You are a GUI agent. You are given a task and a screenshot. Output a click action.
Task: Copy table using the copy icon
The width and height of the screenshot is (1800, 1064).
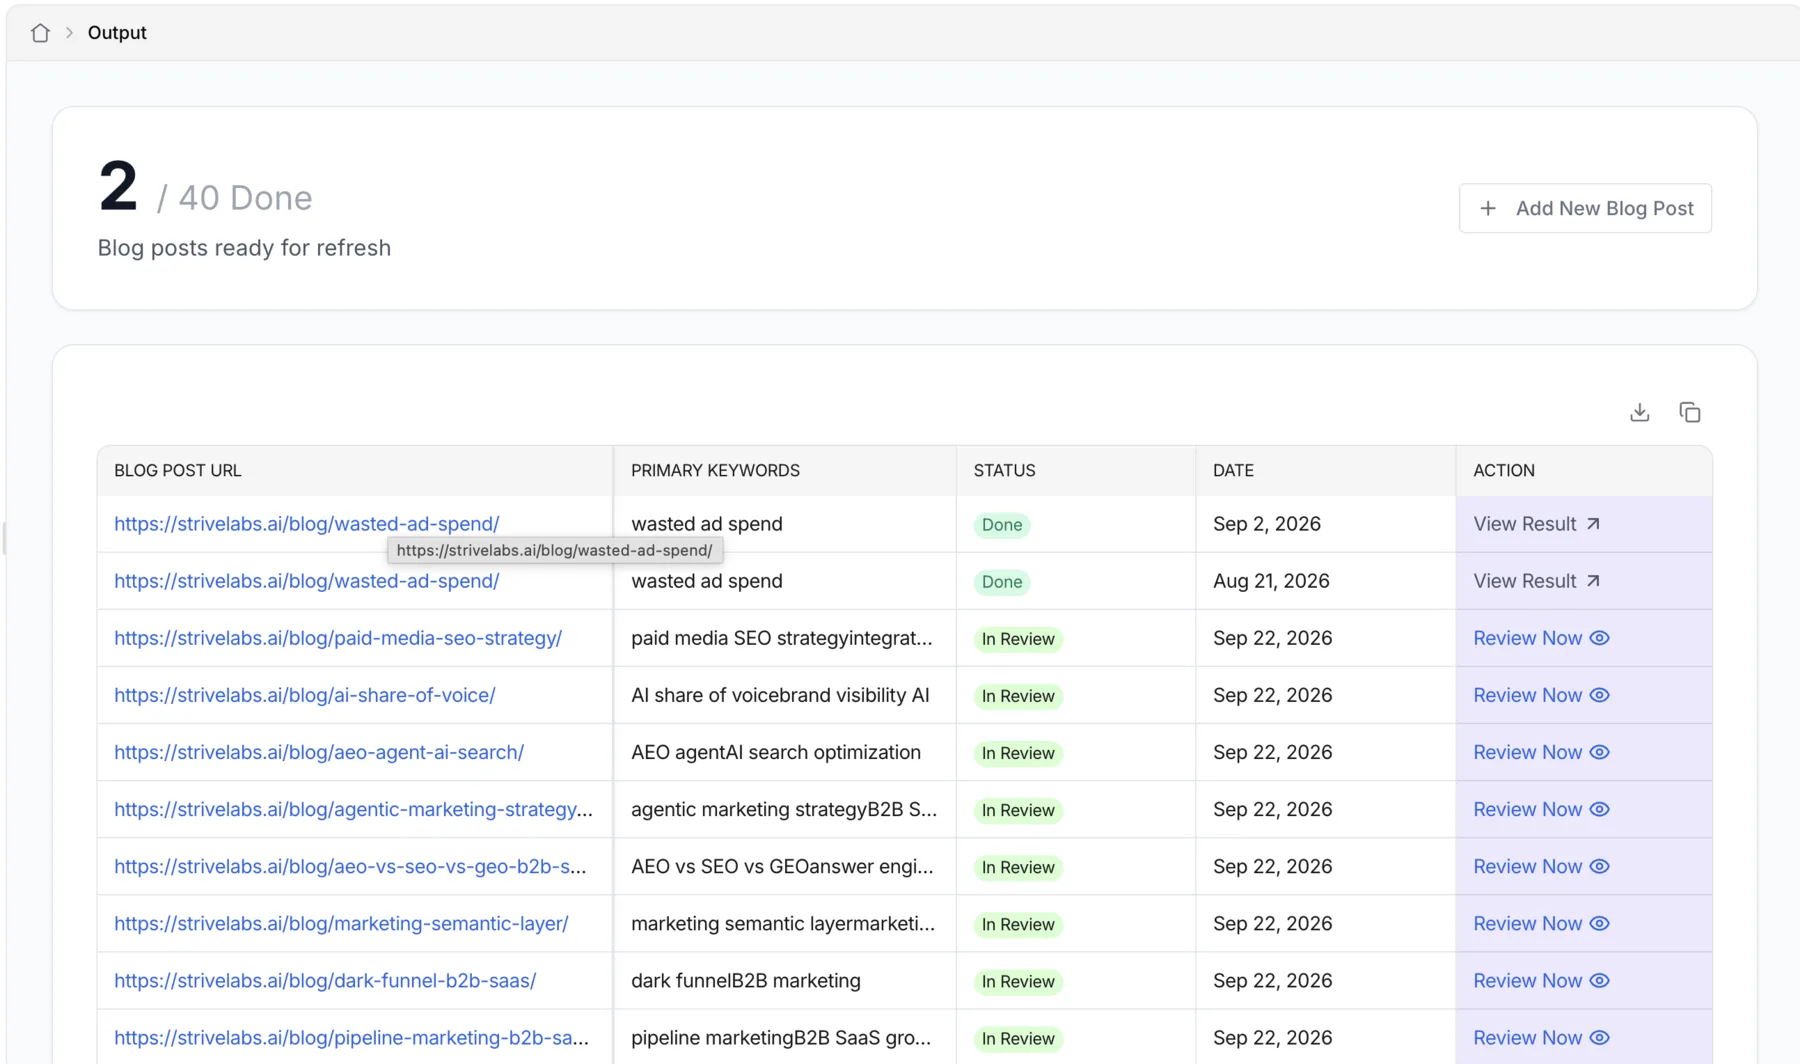pyautogui.click(x=1690, y=412)
